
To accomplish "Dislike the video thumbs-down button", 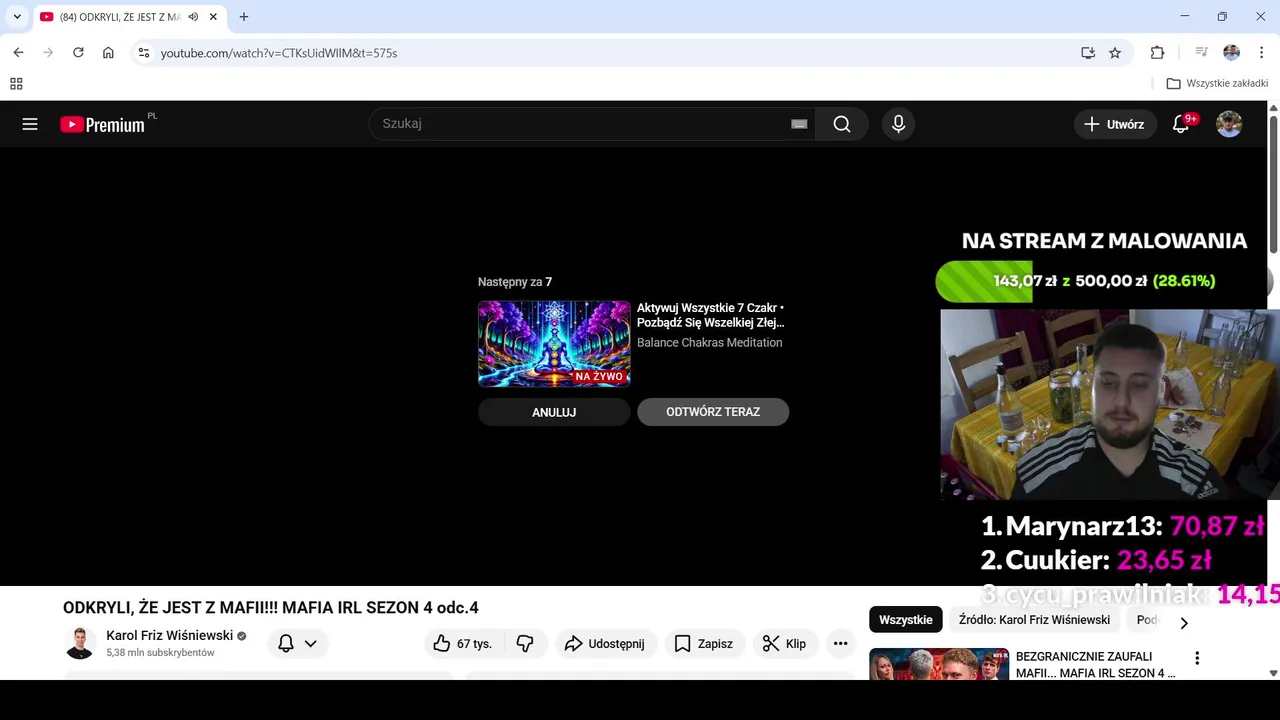I will [x=525, y=644].
